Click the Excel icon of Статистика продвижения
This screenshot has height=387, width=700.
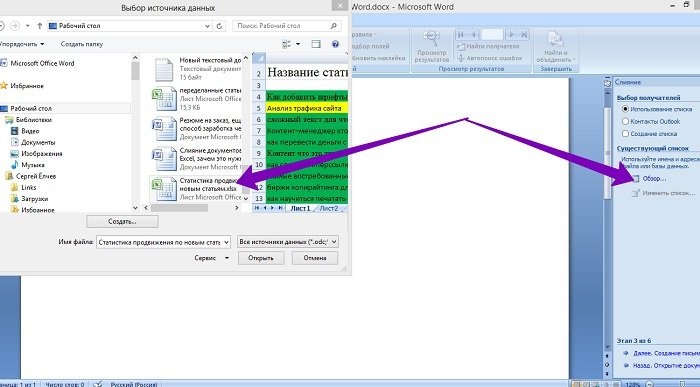coord(164,189)
